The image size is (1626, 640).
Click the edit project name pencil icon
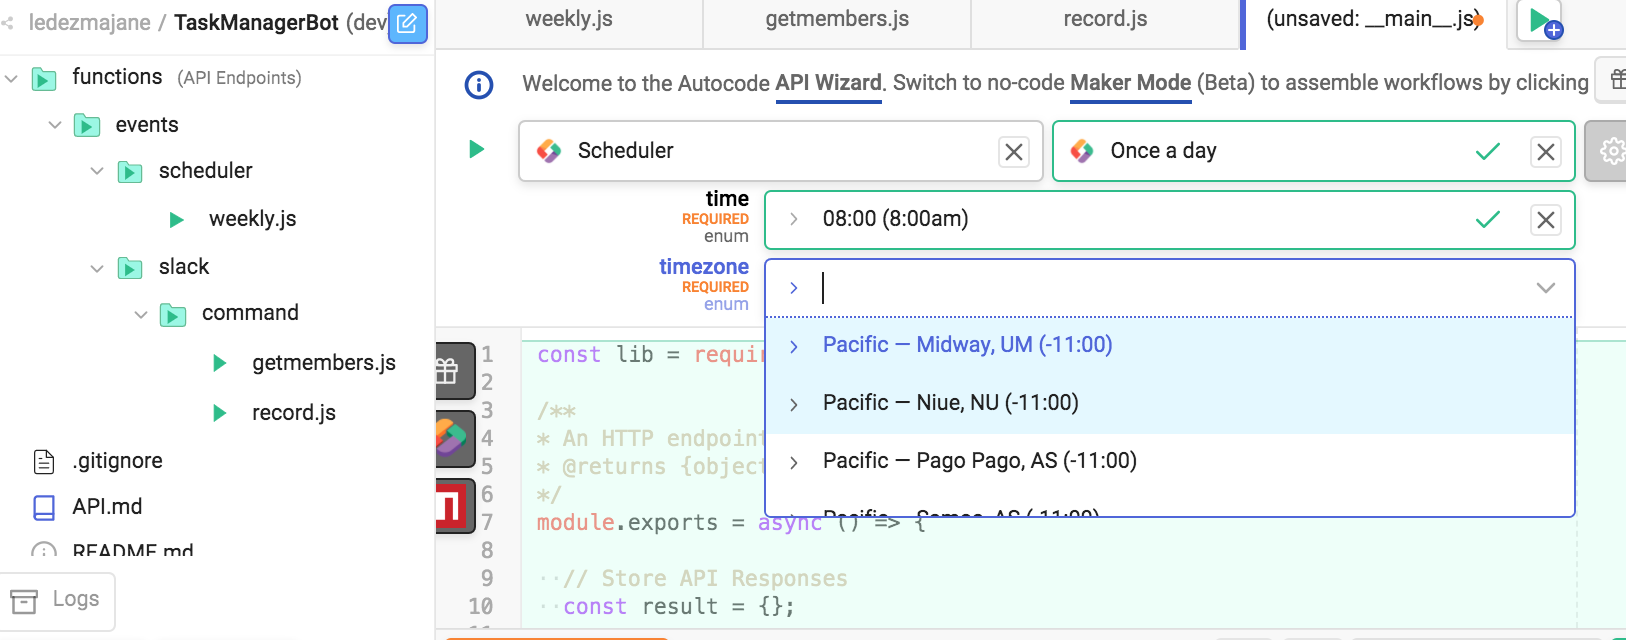(x=407, y=24)
